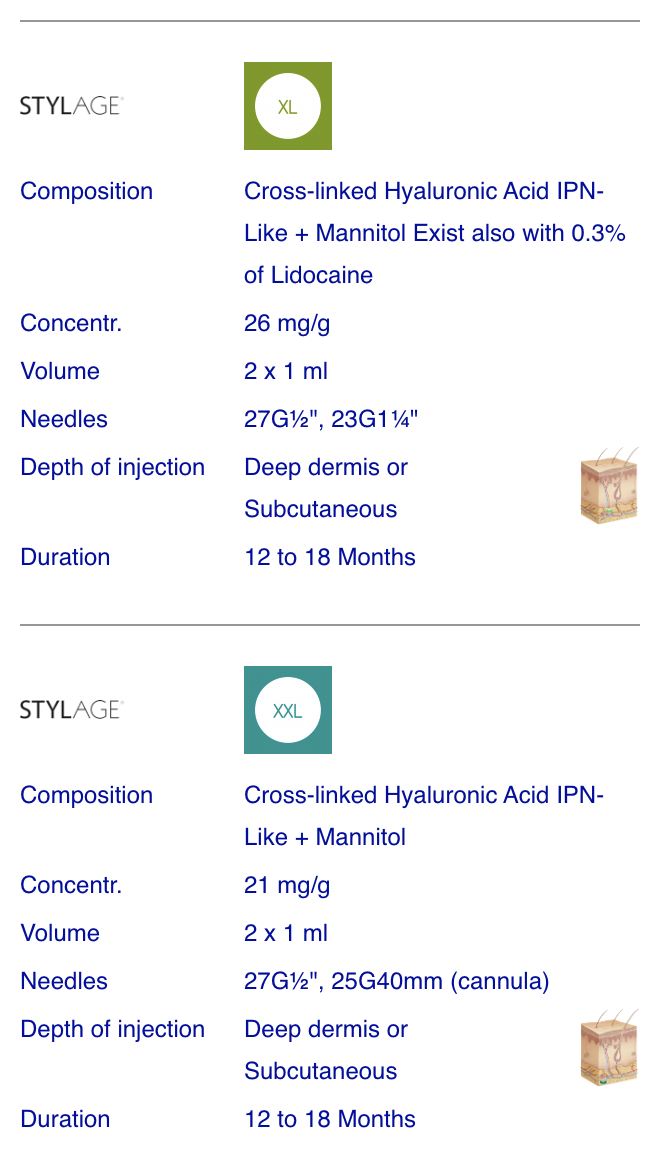Open the Stylage logo above XL section

click(x=72, y=106)
